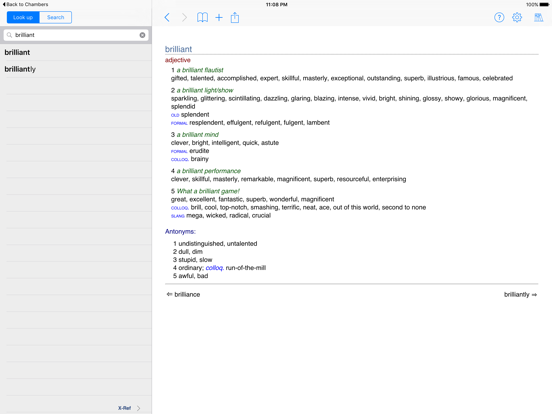This screenshot has height=414, width=552.
Task: Expand X-Ref chevron arrow
Action: click(x=139, y=408)
